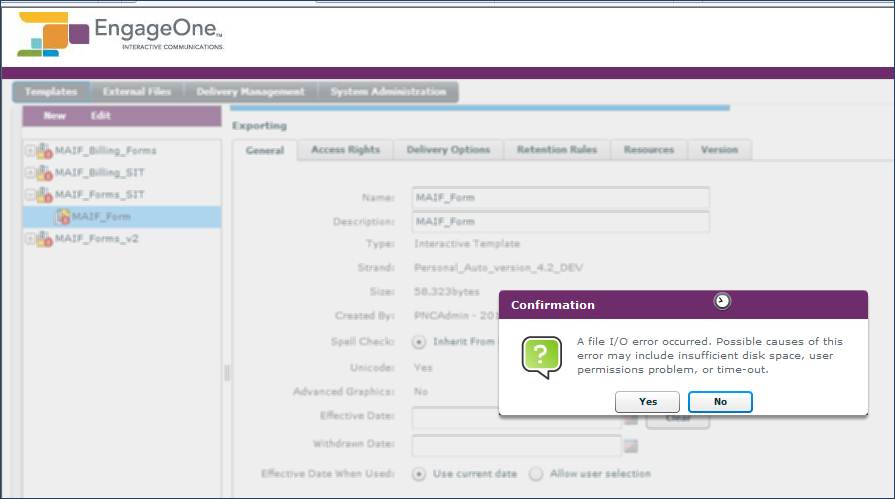
Task: Collapse the MAIF_Forms_SIT tree node
Action: (30, 195)
